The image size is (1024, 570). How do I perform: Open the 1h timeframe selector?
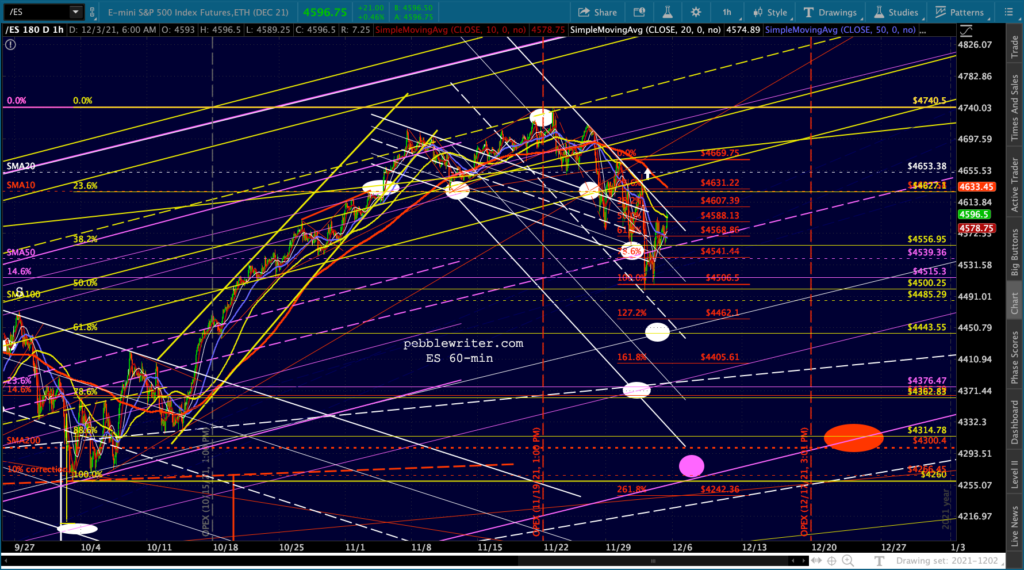tap(727, 12)
